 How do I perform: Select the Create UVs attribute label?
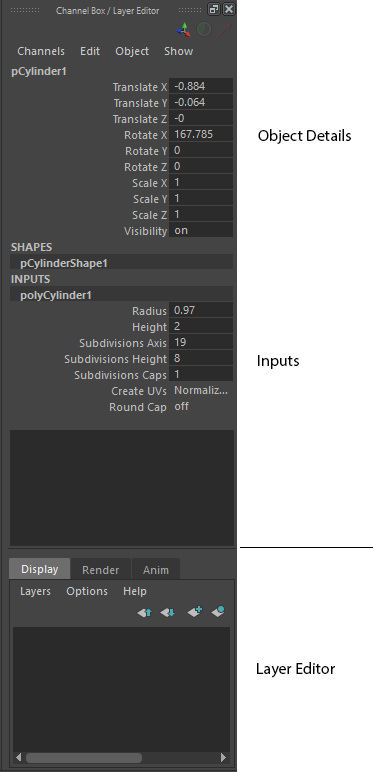pos(139,391)
